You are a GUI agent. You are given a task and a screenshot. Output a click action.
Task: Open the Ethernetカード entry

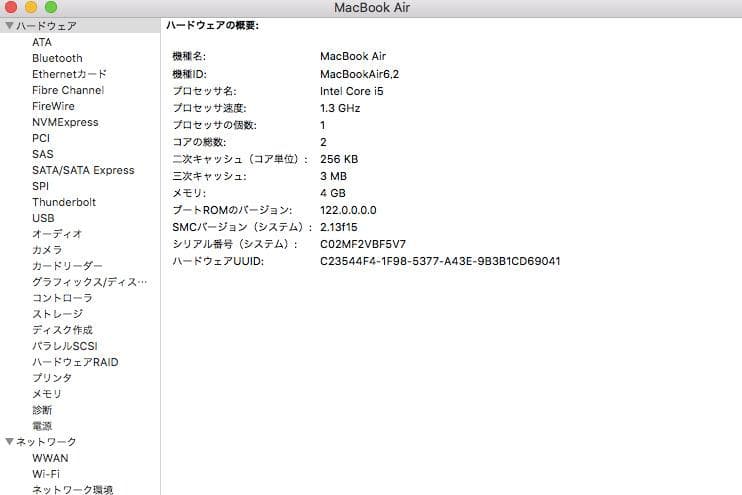[x=69, y=74]
